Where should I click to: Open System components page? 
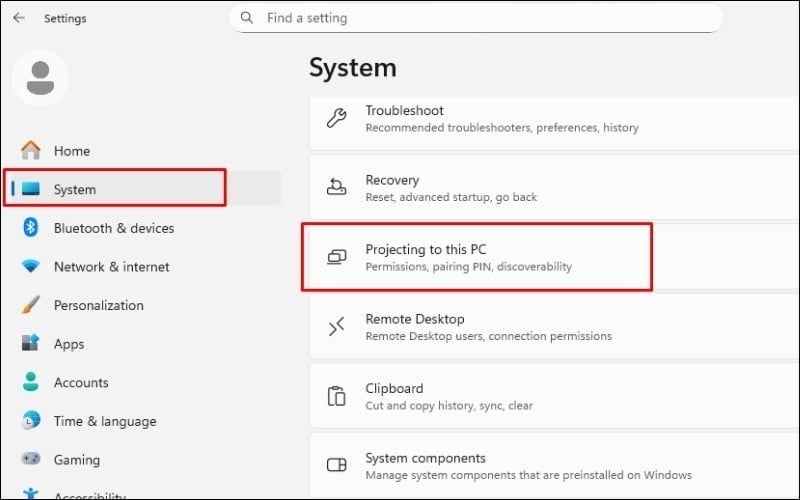click(x=555, y=466)
